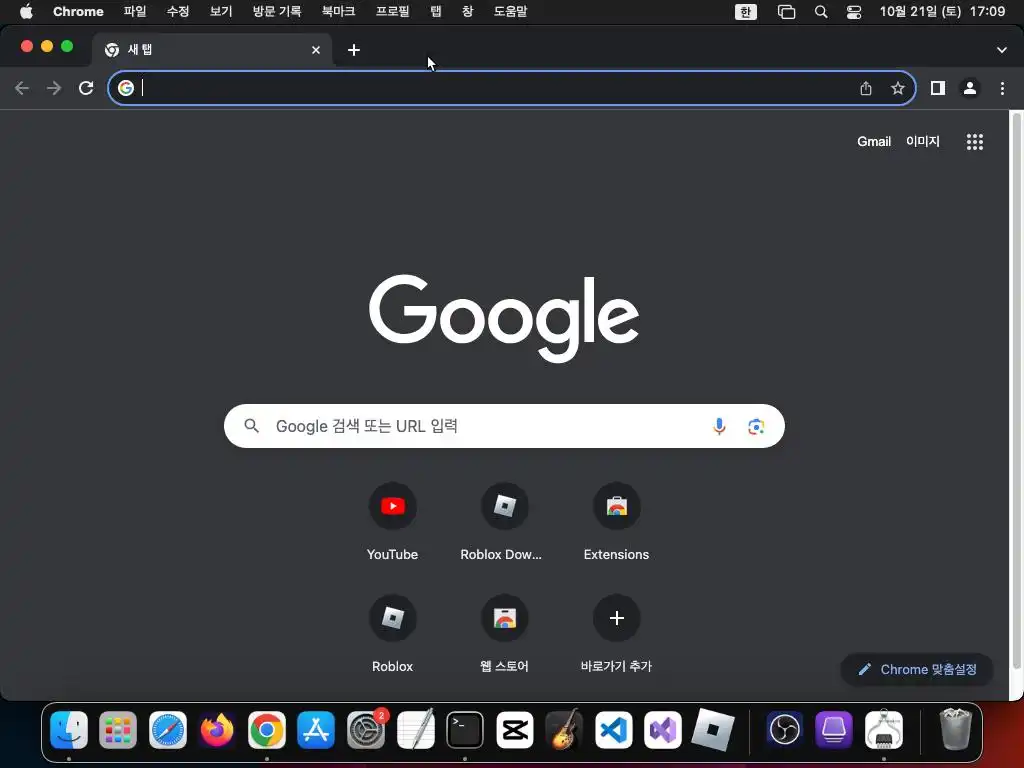Open the 프로필 menu
1024x768 pixels.
pos(392,11)
